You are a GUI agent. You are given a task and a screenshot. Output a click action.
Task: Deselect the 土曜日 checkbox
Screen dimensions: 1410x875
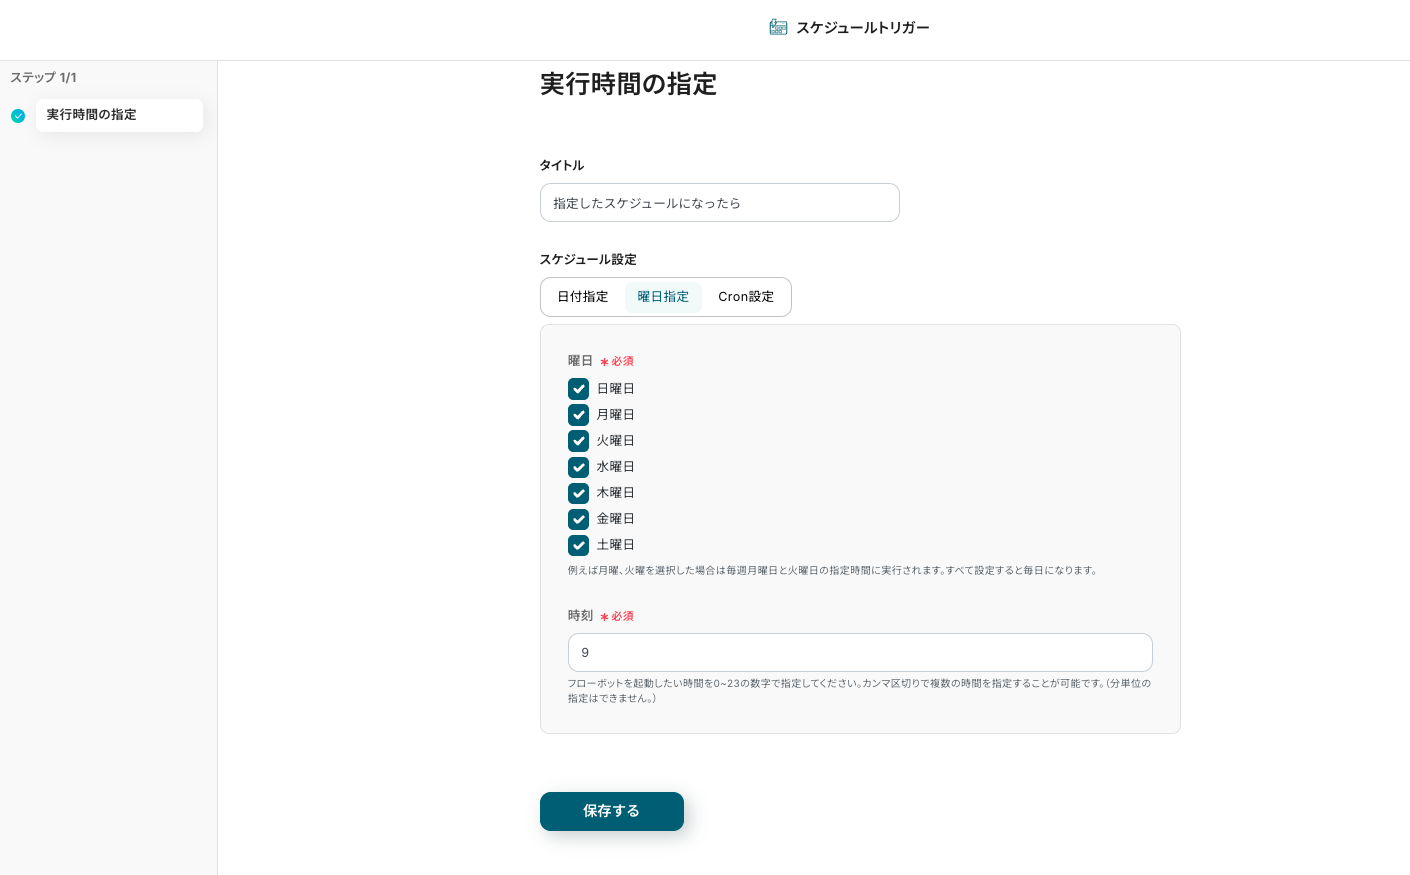(x=578, y=545)
